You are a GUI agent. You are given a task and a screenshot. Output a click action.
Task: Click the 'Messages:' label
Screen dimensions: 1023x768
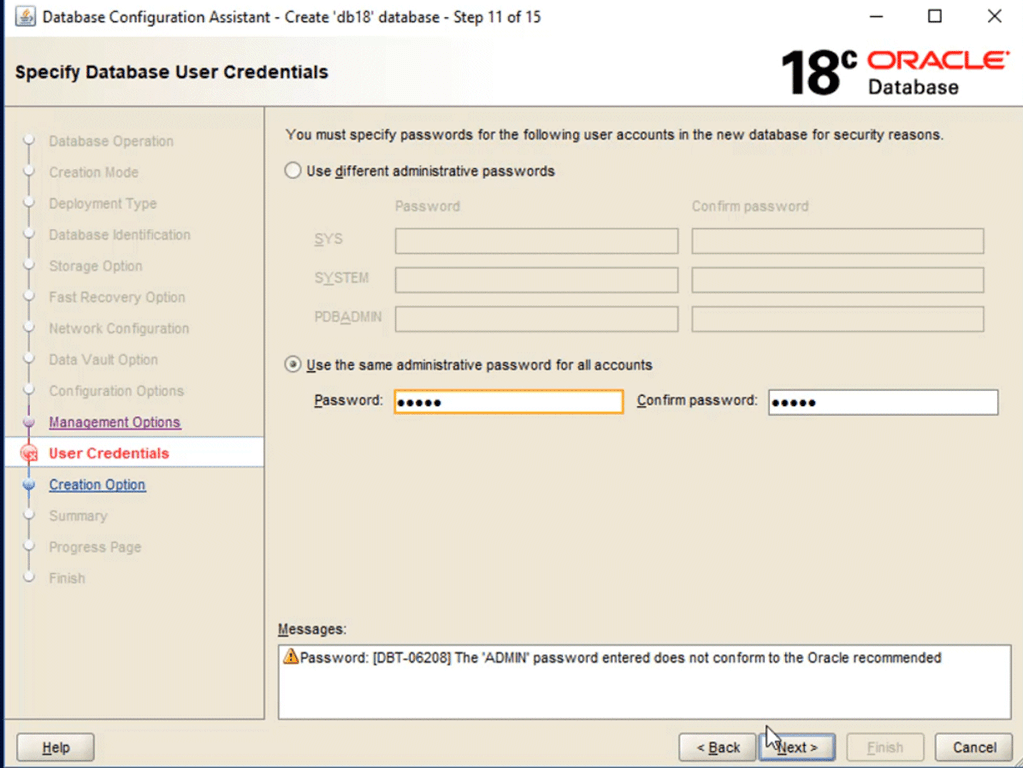(313, 629)
